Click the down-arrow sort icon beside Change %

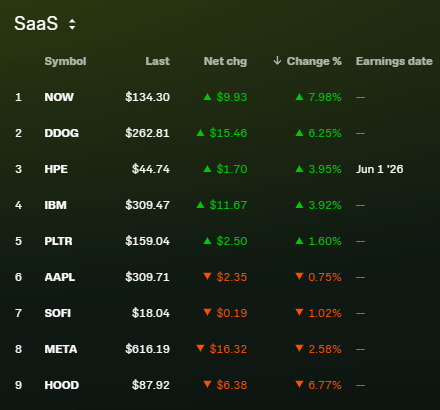point(277,61)
